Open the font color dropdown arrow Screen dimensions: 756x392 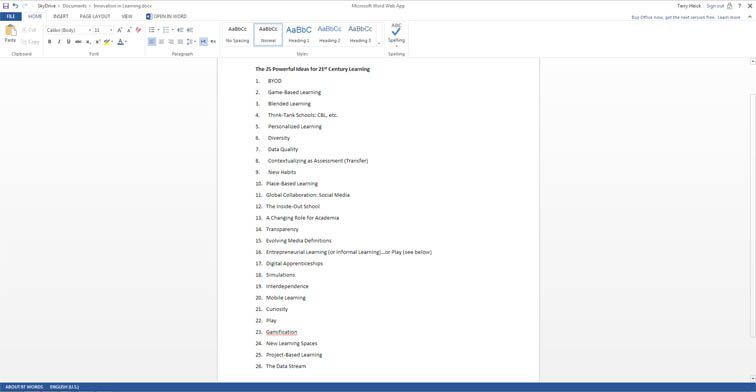coord(126,42)
